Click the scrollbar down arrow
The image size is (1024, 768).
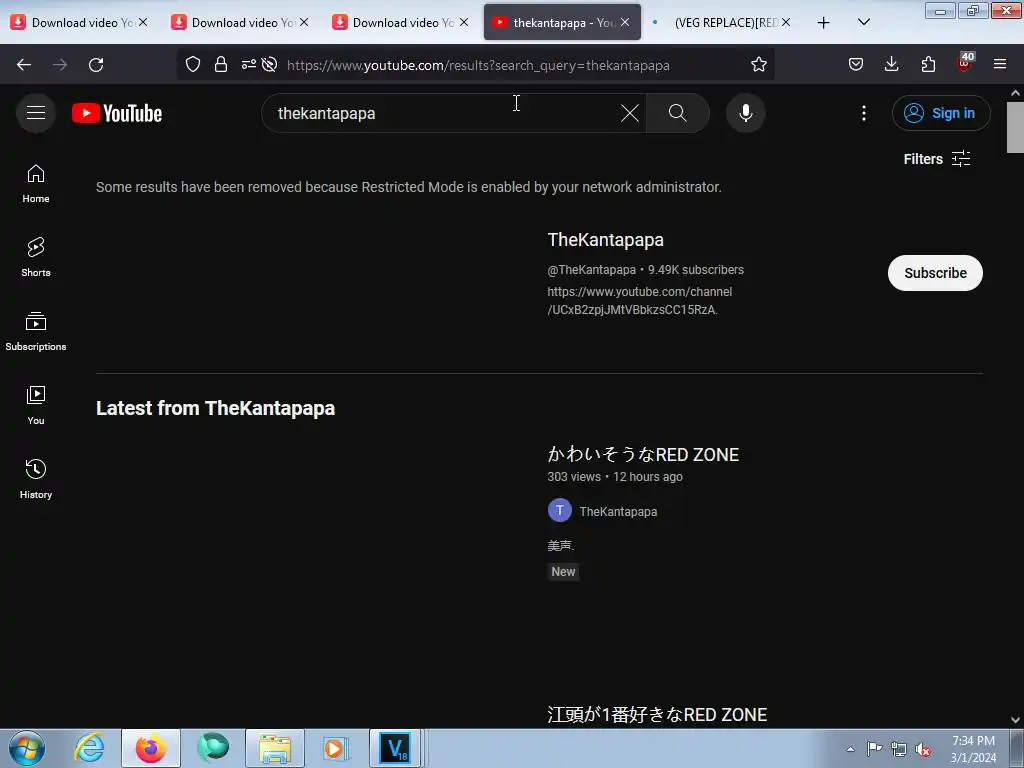coord(1015,720)
